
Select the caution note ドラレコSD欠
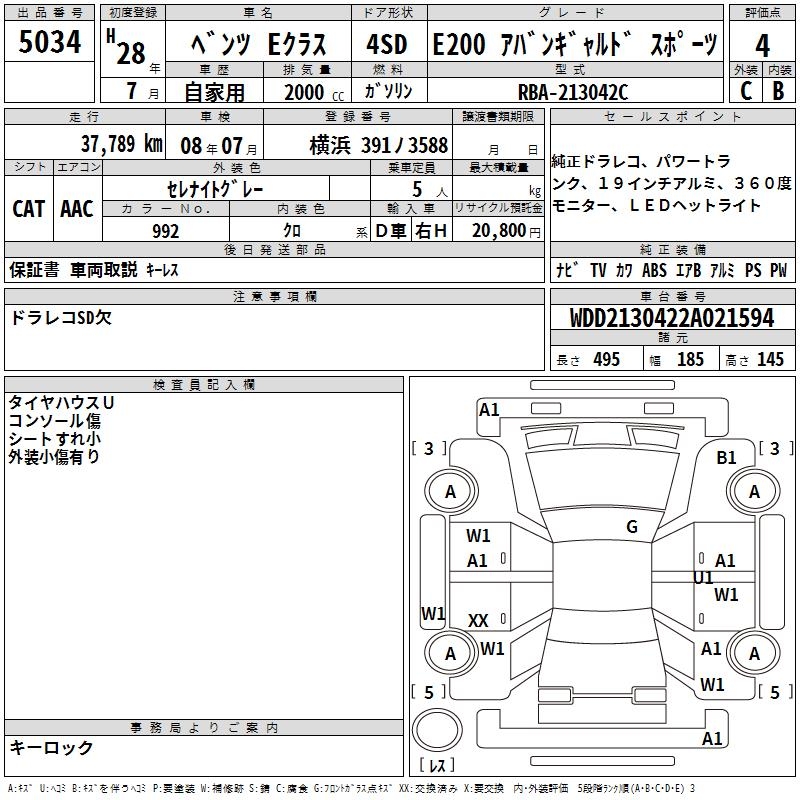click(x=61, y=317)
